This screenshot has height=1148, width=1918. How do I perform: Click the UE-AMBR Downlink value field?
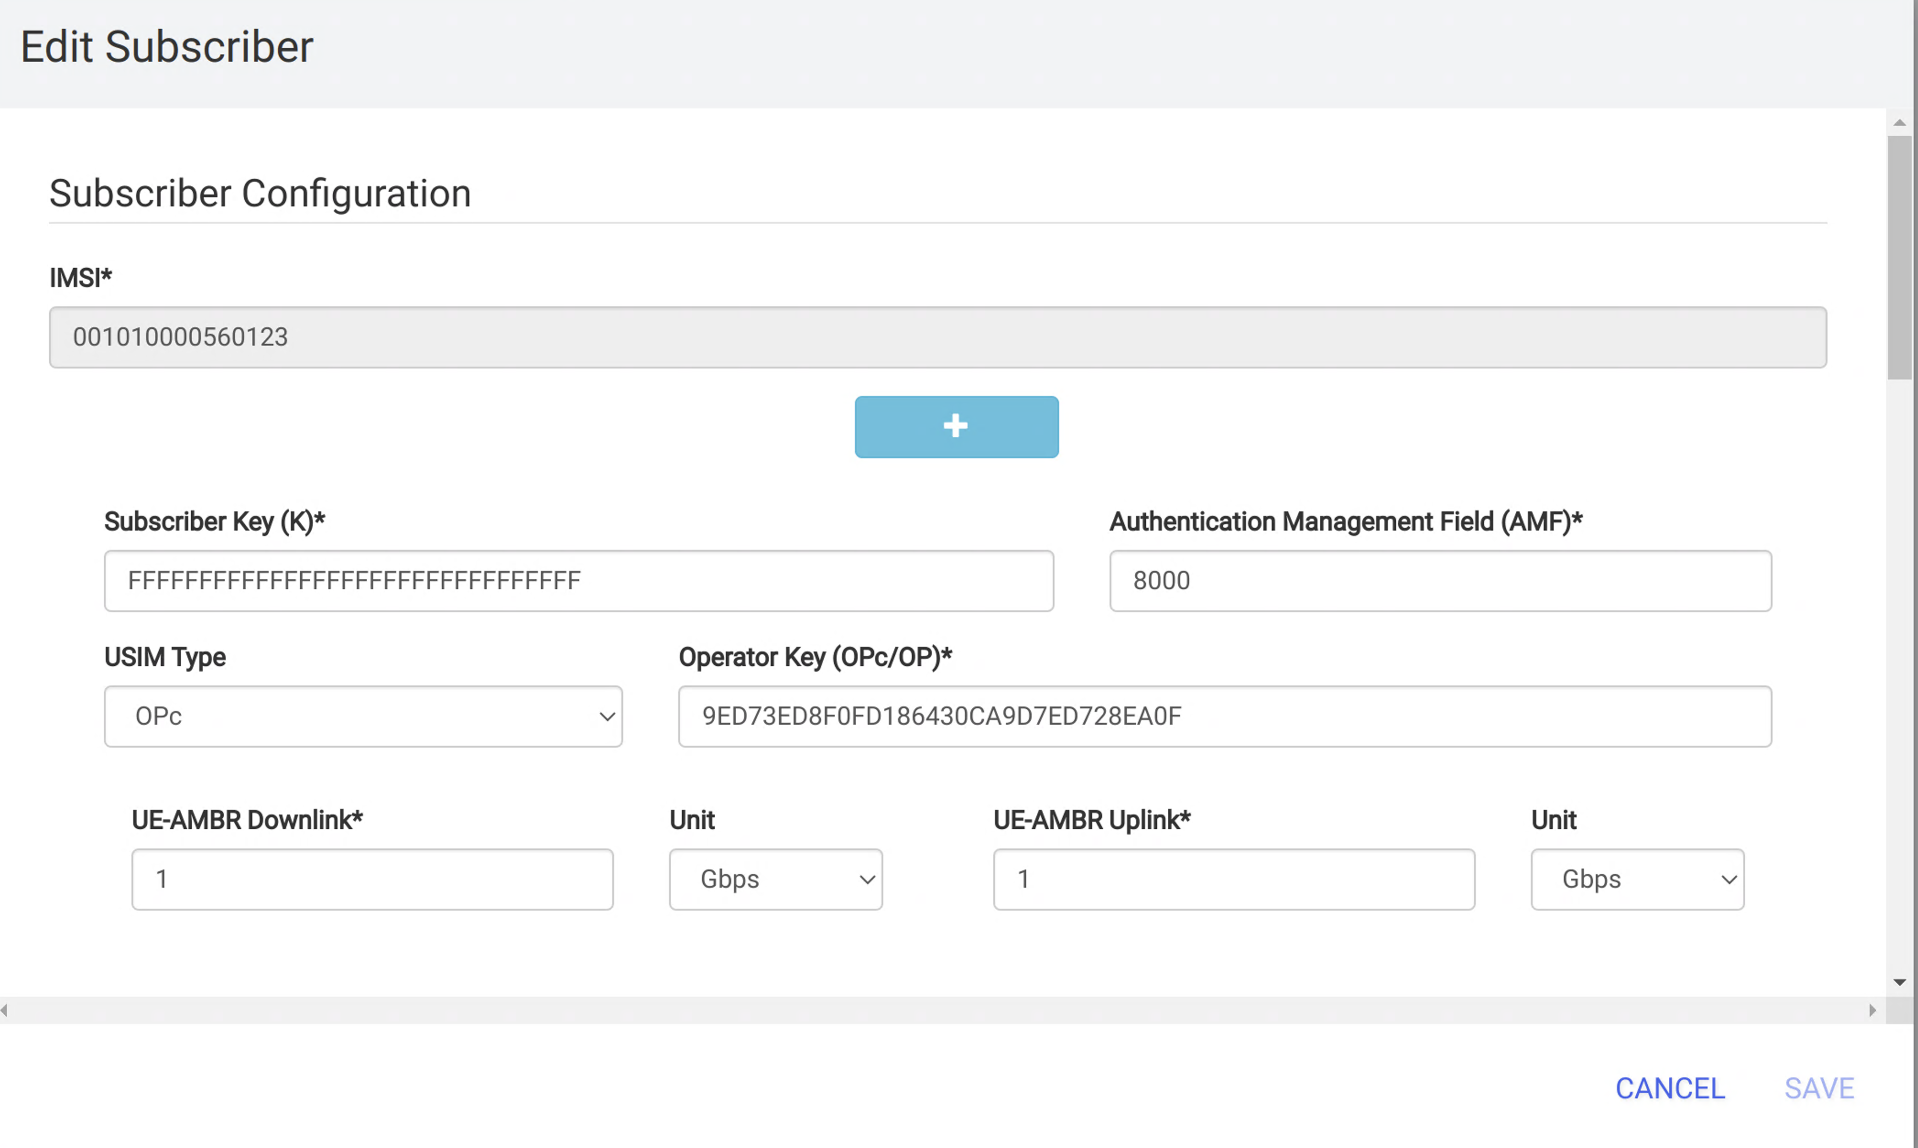click(371, 879)
